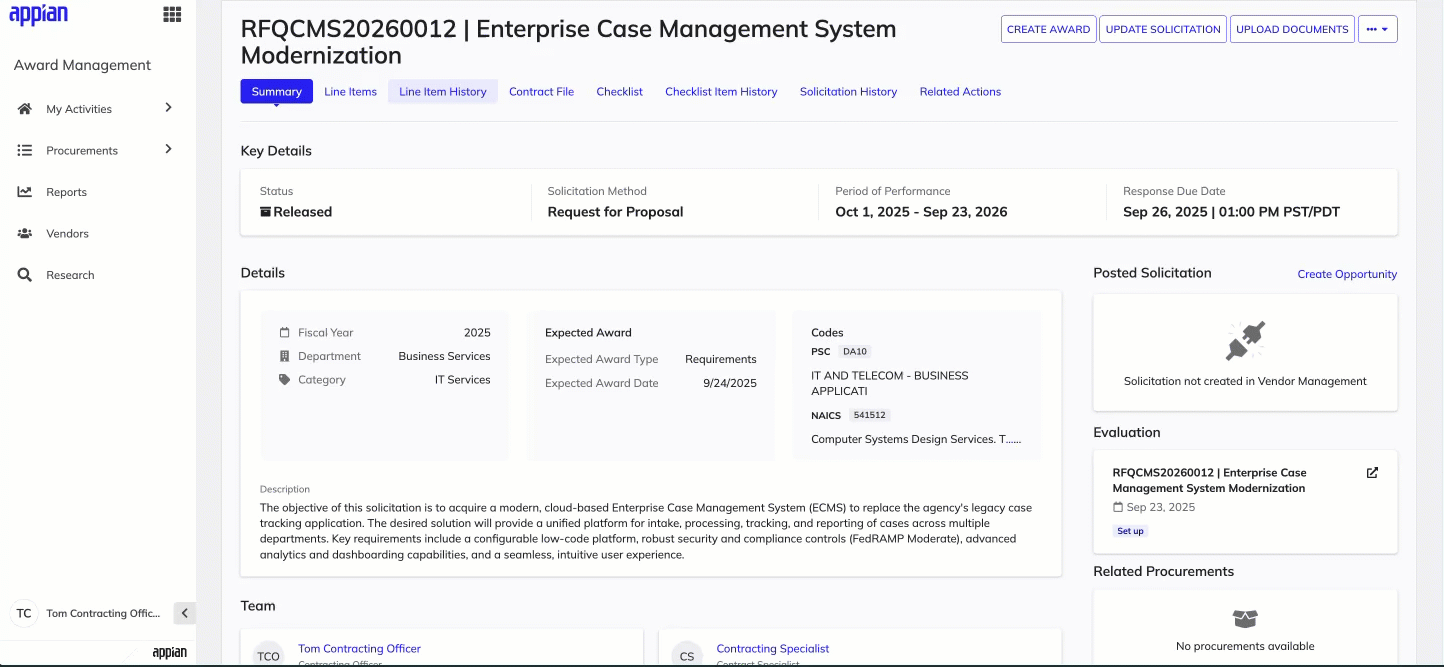
Task: Click the calendar icon beside Sep 23, 2025
Action: point(1118,507)
